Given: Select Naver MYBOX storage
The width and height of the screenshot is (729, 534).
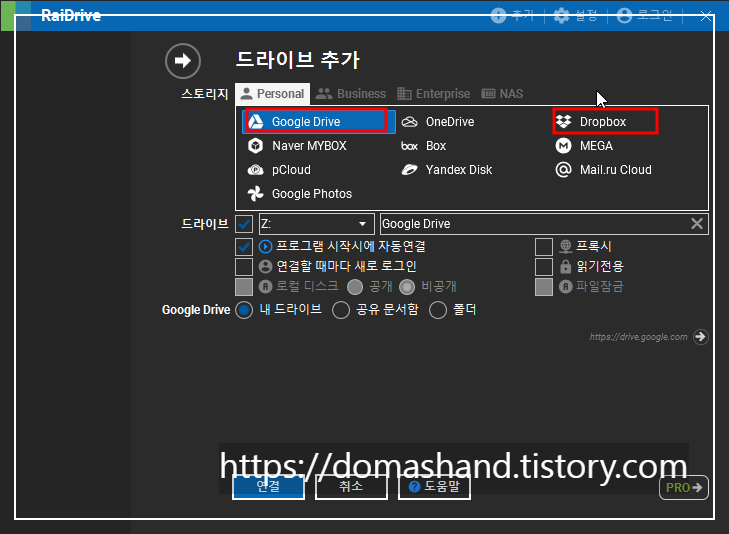Looking at the screenshot, I should (297, 146).
